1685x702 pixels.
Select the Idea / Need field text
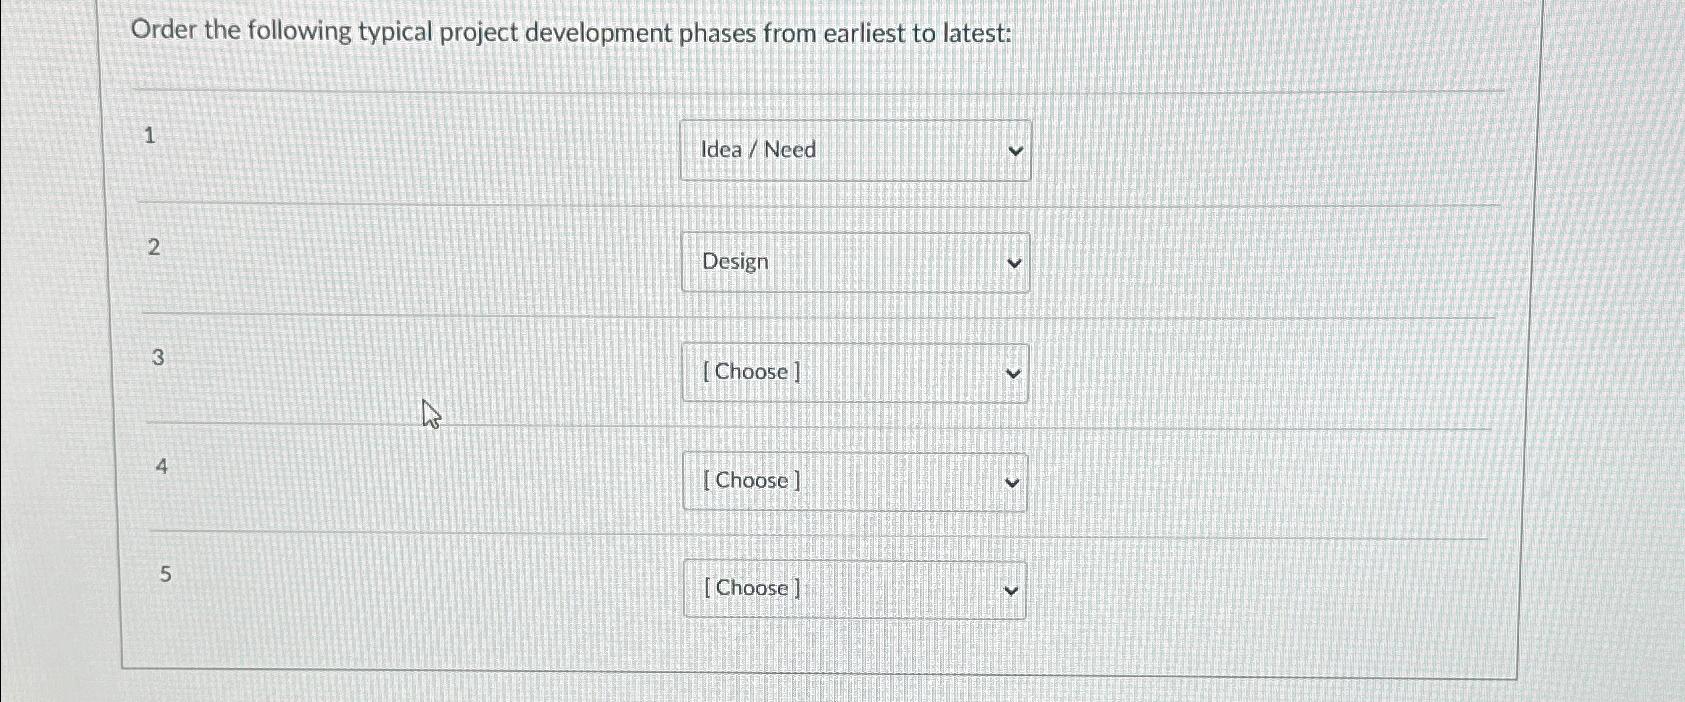pos(759,149)
